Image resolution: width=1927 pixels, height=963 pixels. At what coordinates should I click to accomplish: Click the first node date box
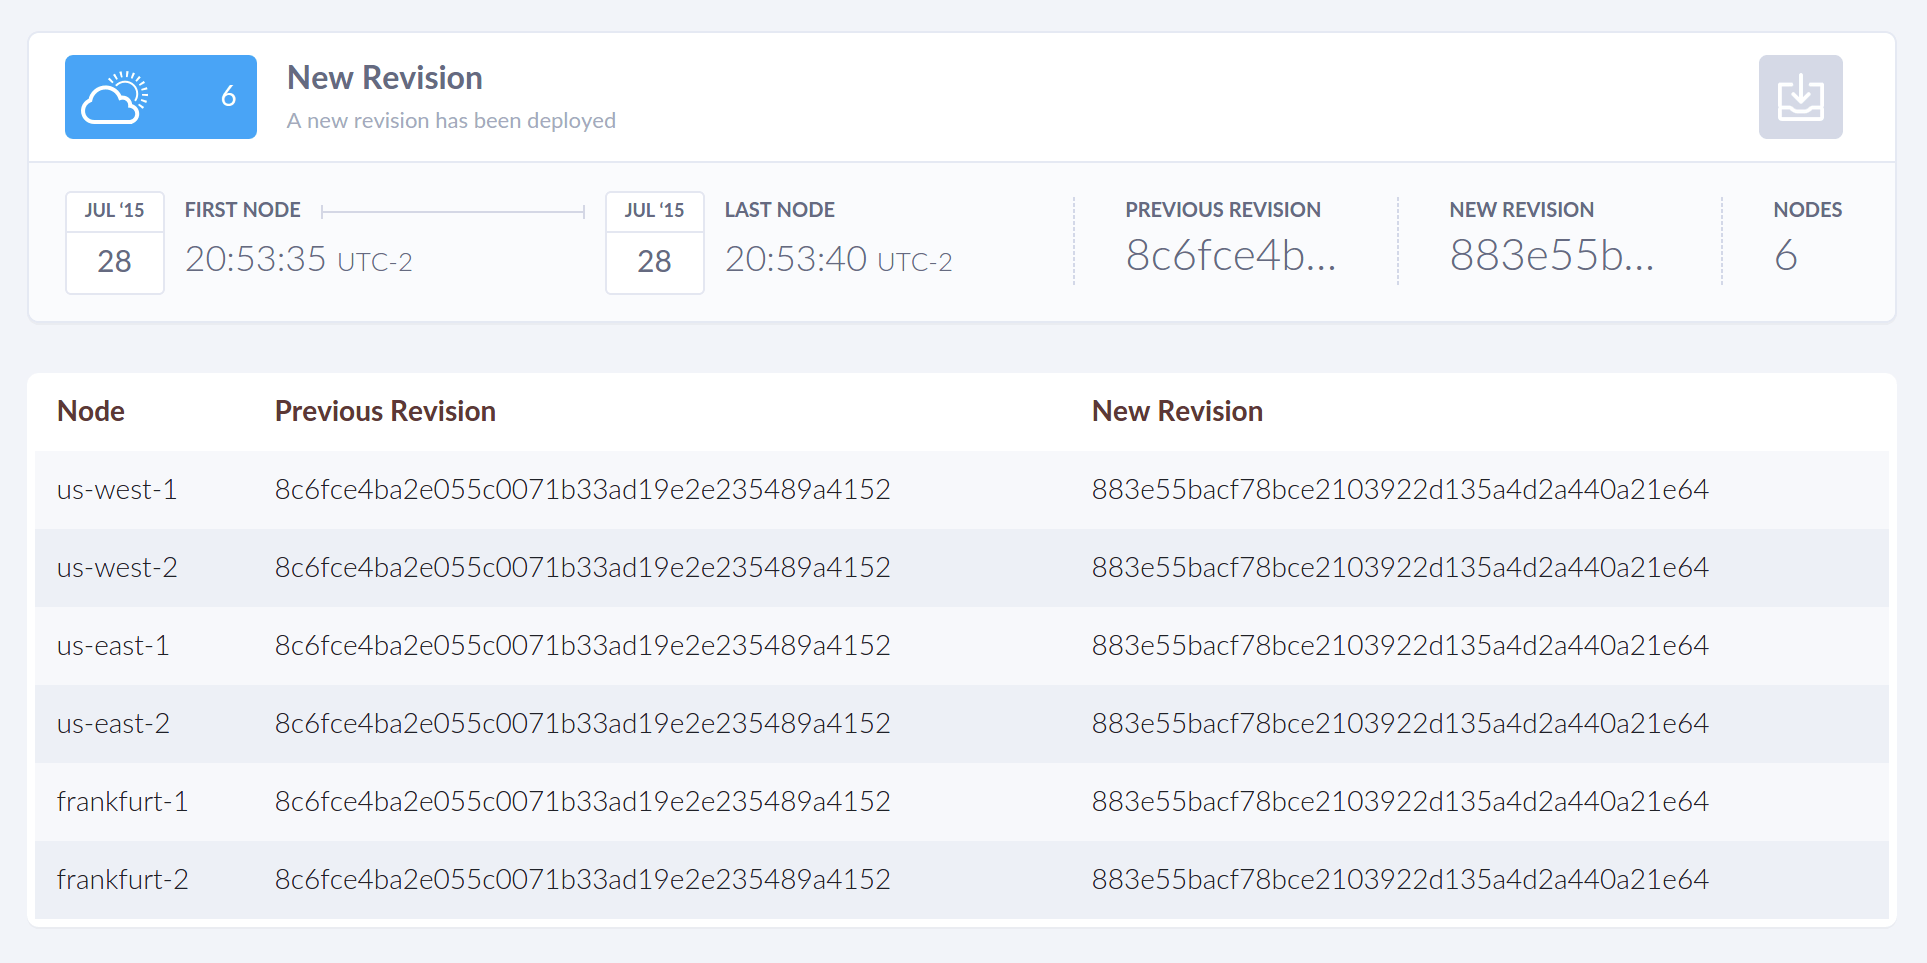(x=115, y=243)
